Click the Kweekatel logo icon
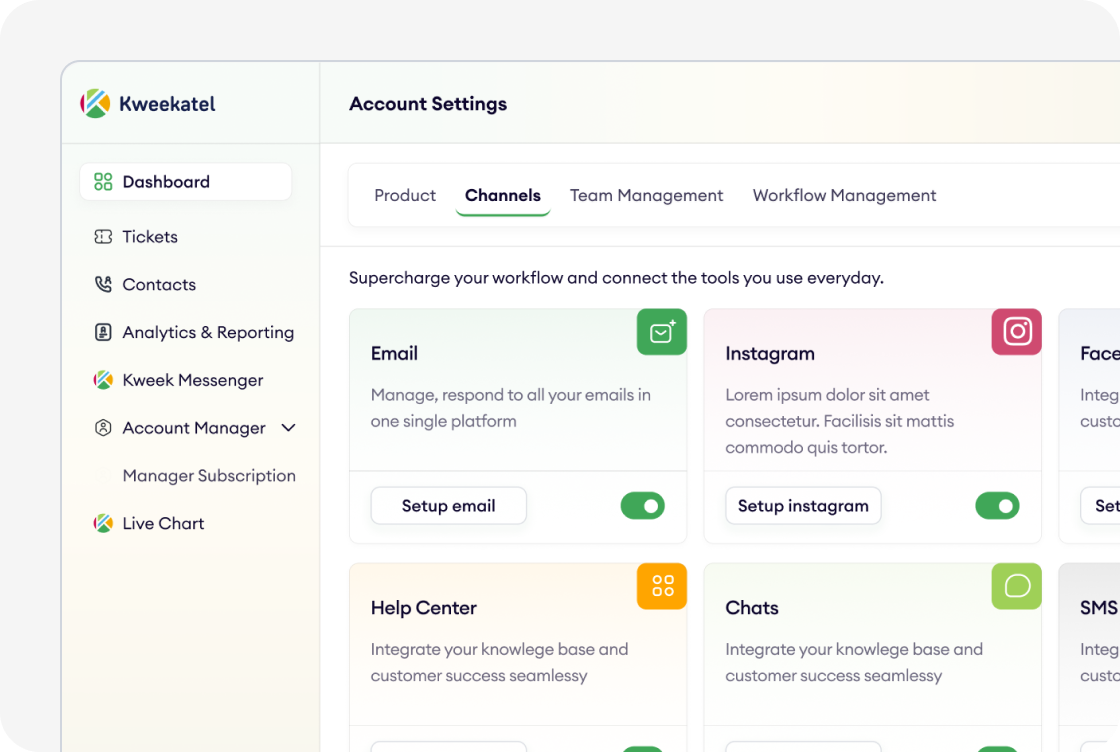 (x=95, y=104)
